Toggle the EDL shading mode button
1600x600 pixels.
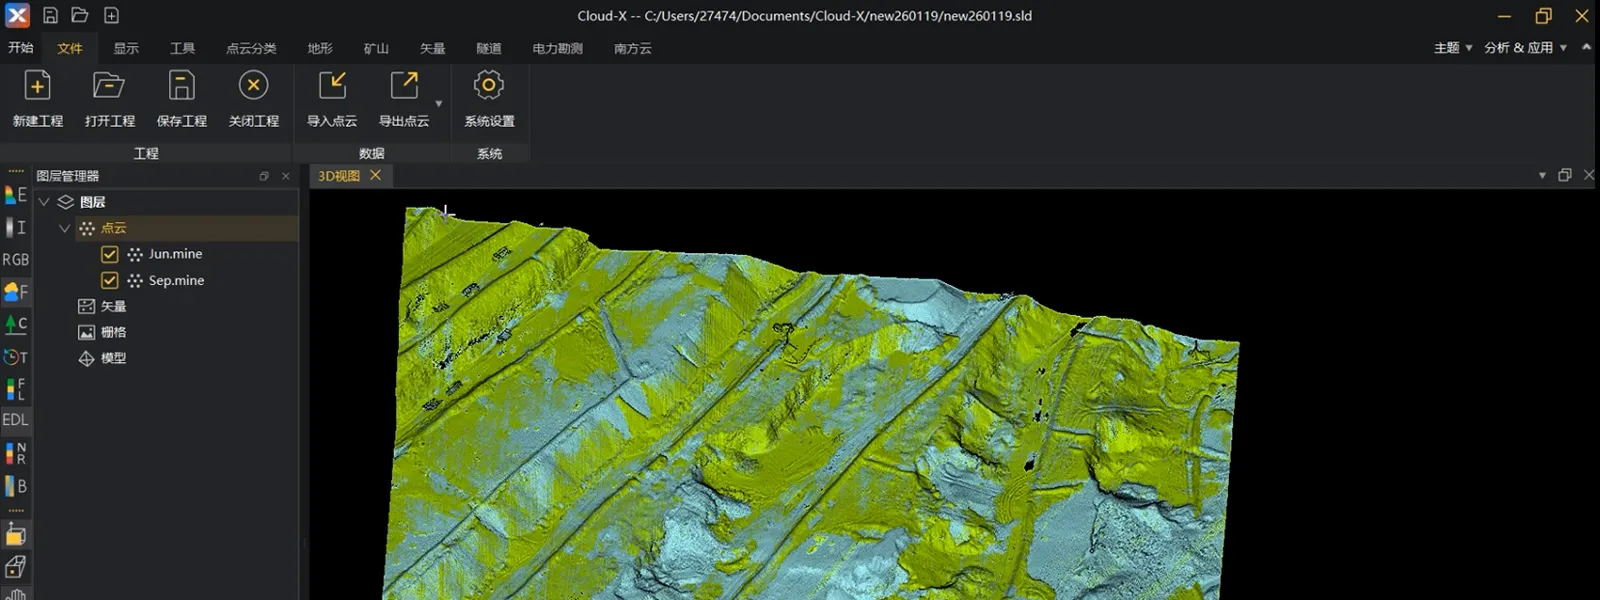pos(15,420)
